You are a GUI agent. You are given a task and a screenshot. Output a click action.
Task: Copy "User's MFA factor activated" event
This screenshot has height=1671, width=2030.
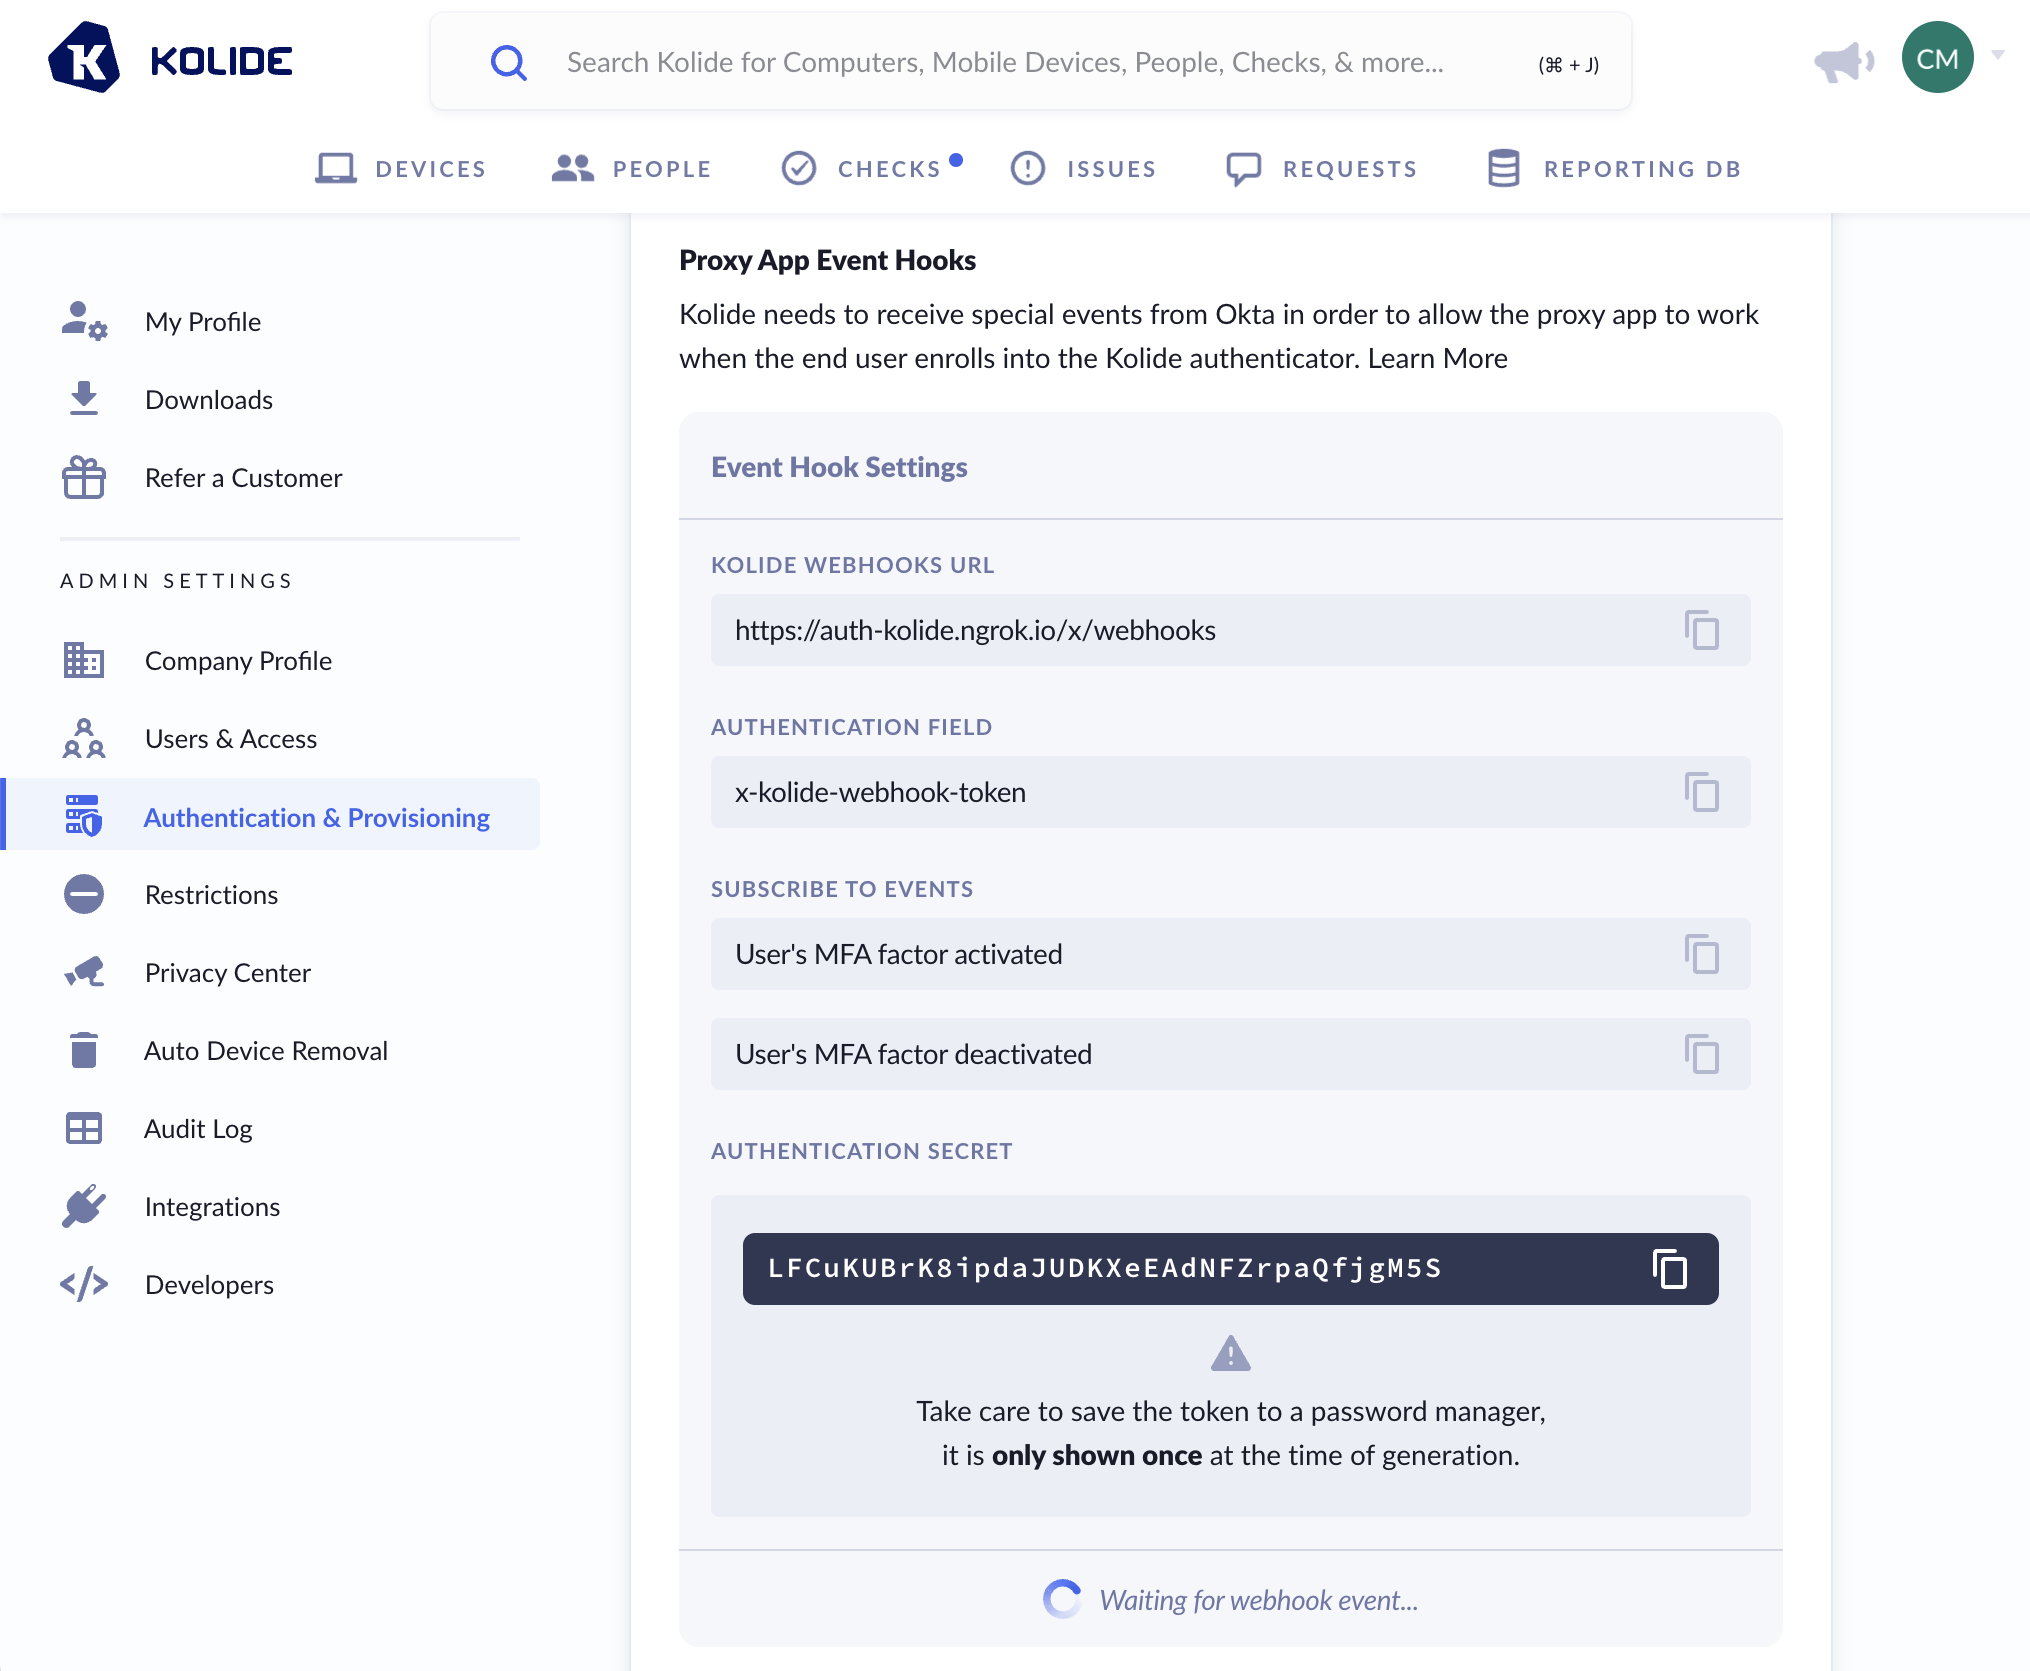click(x=1701, y=954)
